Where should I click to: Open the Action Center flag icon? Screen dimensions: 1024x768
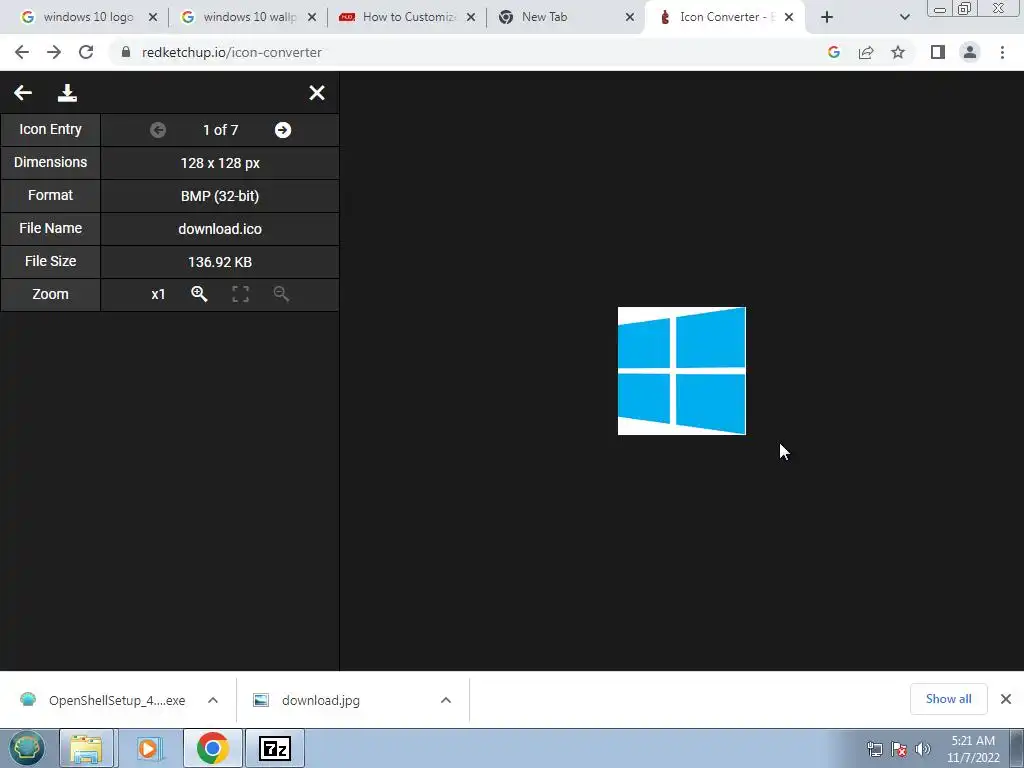point(899,749)
